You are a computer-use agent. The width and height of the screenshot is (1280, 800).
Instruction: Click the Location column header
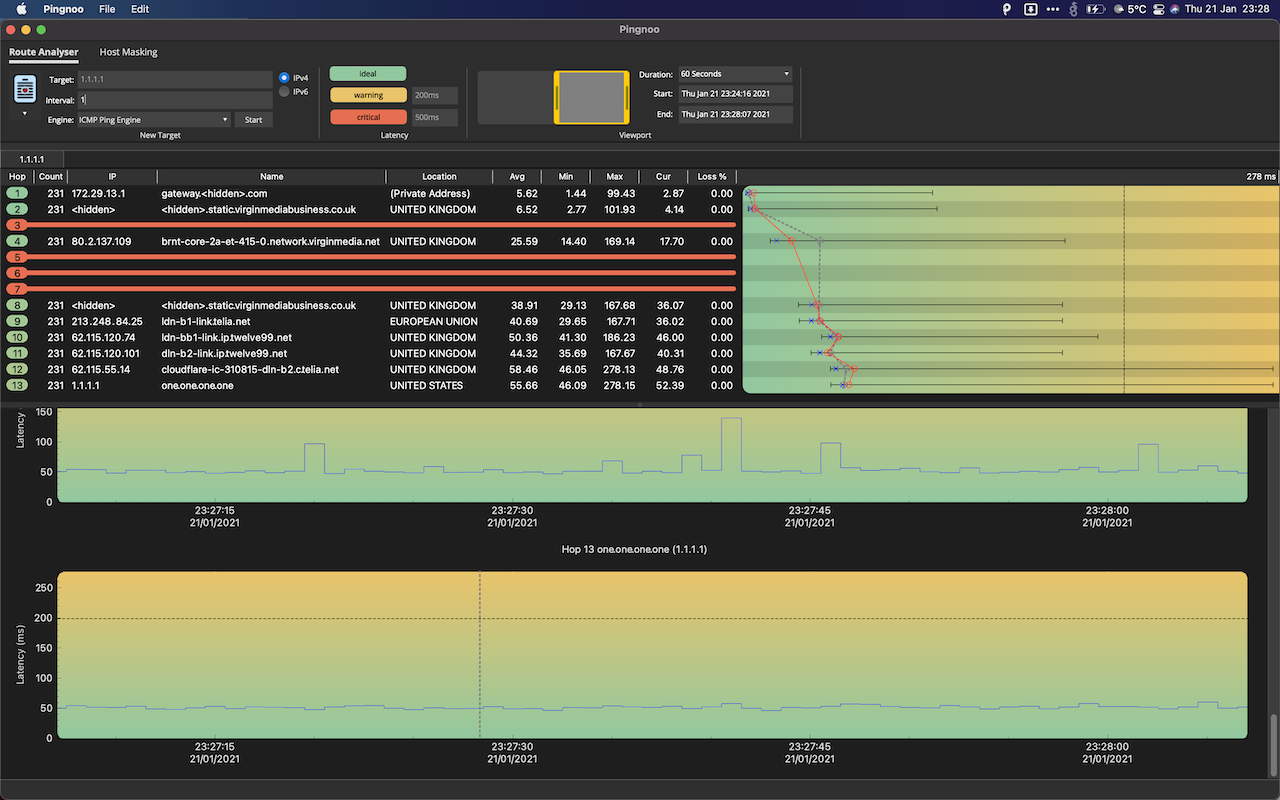(x=439, y=177)
